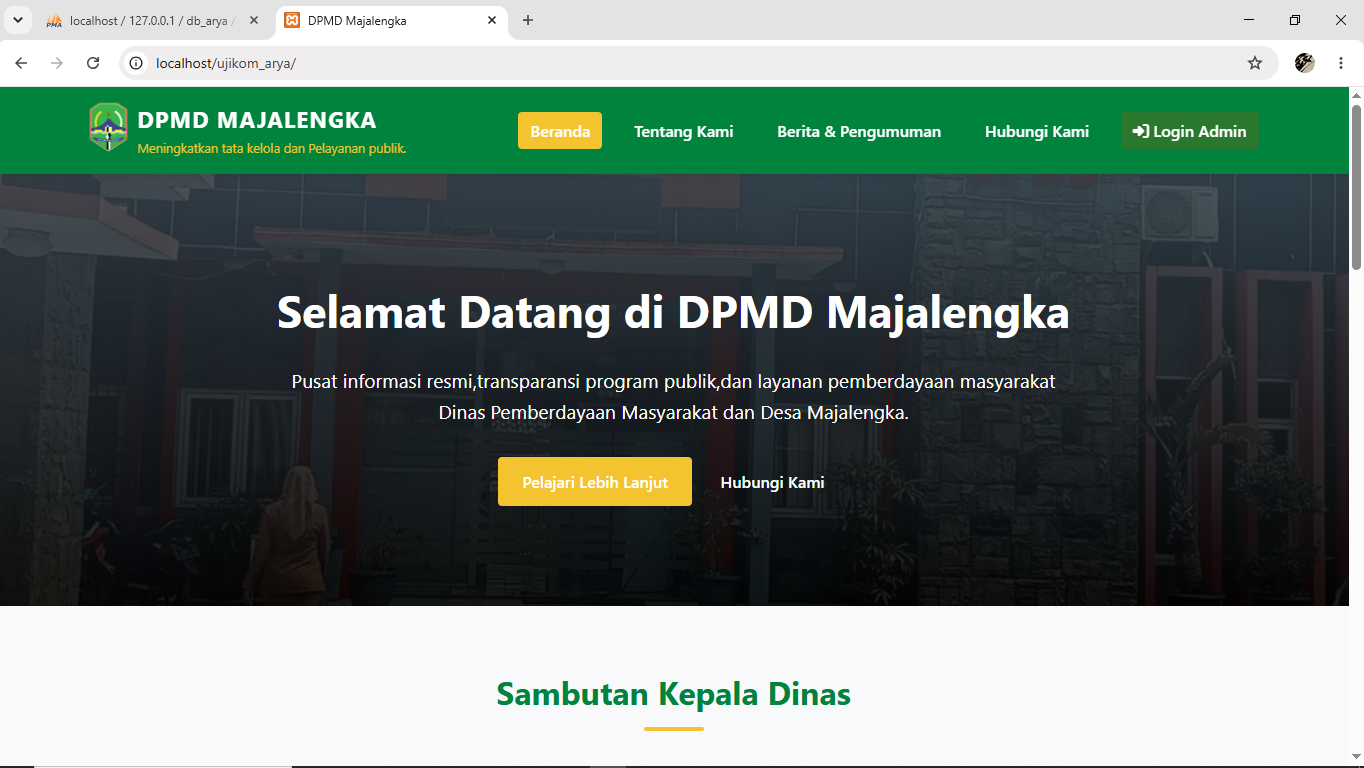
Task: Open Hubungi Kami in the navigation bar
Action: pyautogui.click(x=1037, y=131)
